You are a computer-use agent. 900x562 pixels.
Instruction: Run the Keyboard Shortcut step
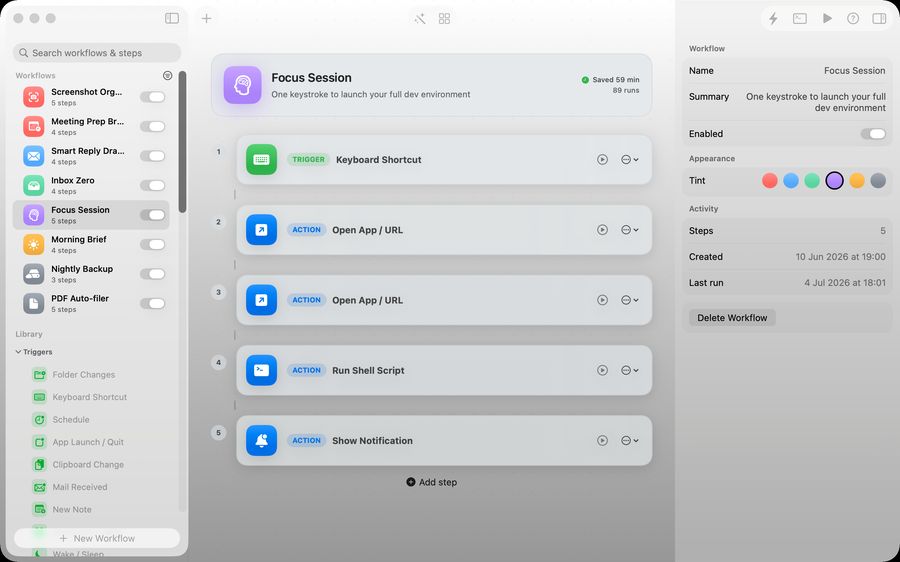coord(602,160)
